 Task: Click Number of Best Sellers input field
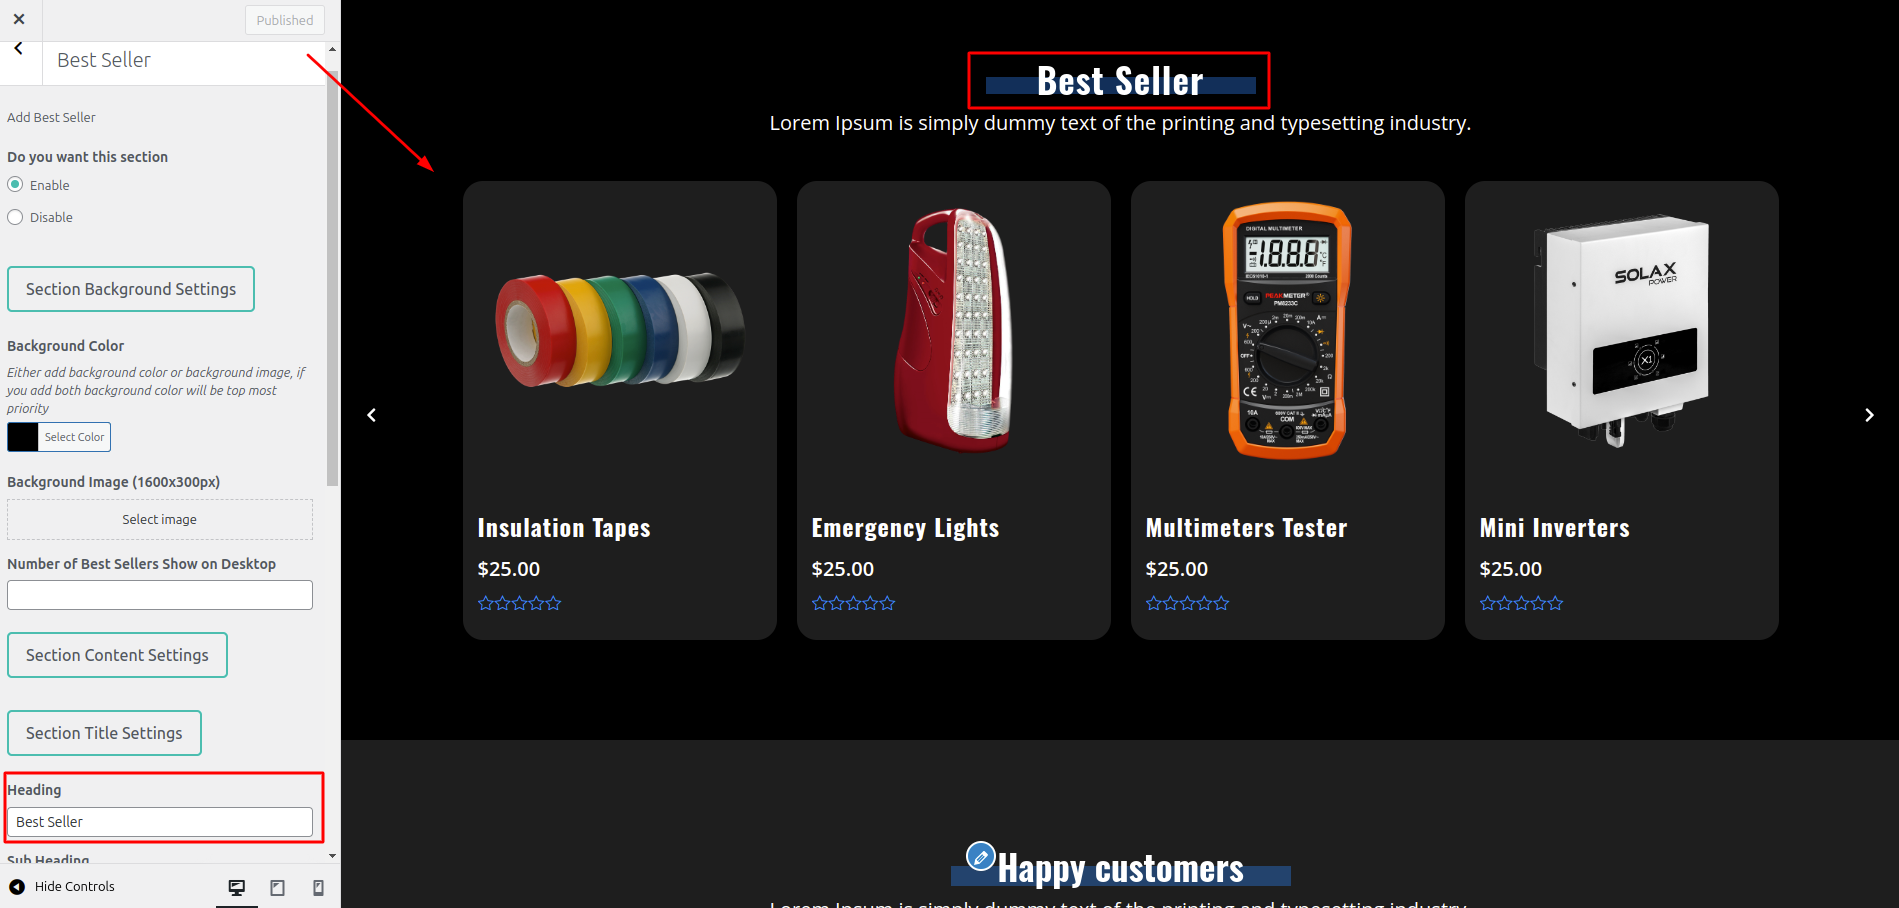point(160,595)
